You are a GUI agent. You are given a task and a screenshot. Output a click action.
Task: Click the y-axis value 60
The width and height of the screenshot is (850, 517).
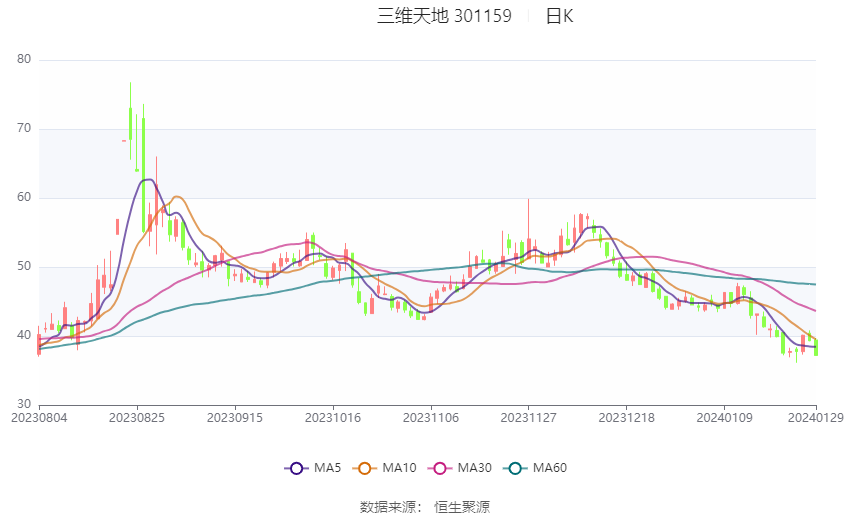24,197
